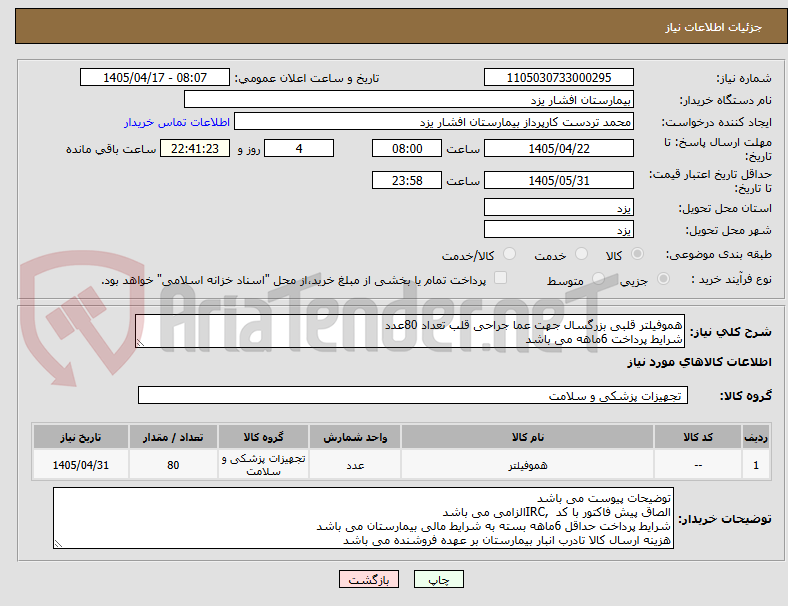The width and height of the screenshot is (788, 606).
Task: Click the announcement date field 1405/04/17 - 08:07
Action: coord(155,77)
